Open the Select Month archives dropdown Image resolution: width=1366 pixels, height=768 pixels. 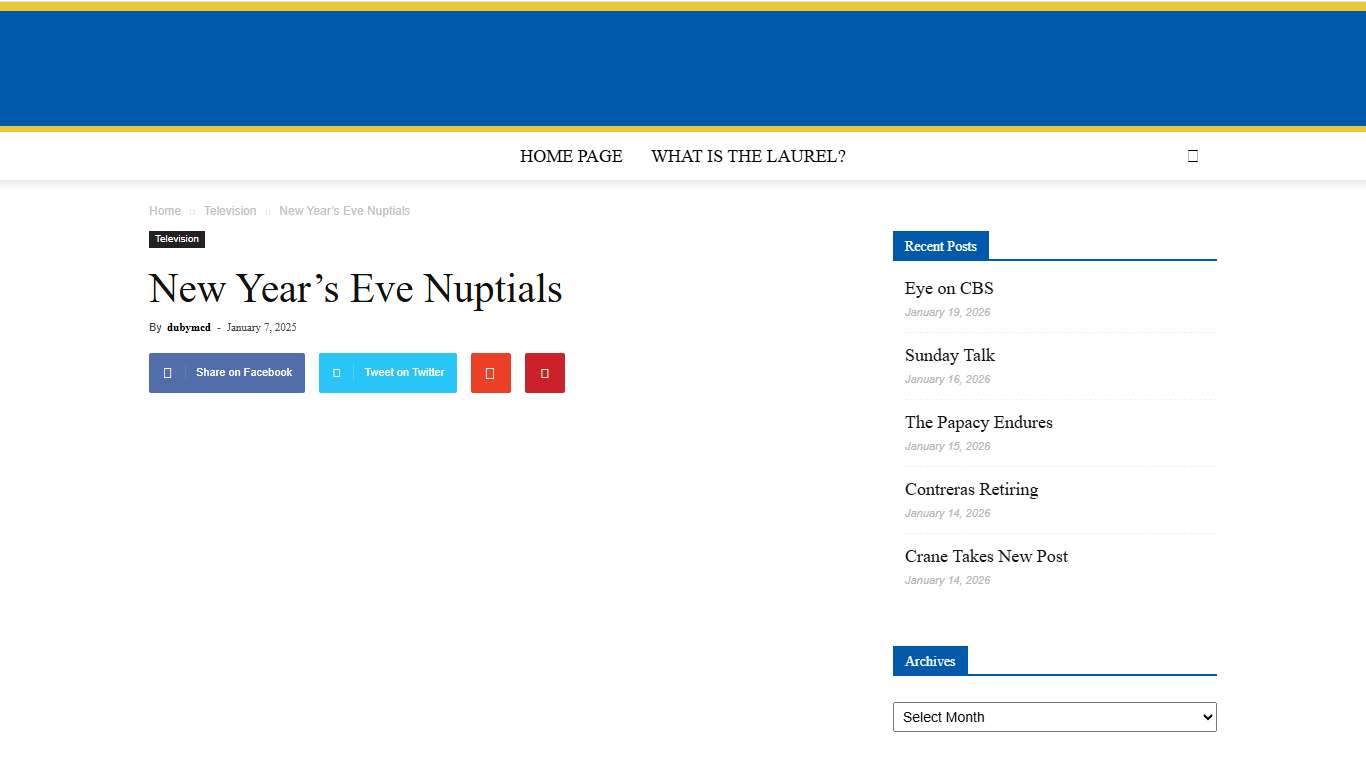1054,717
